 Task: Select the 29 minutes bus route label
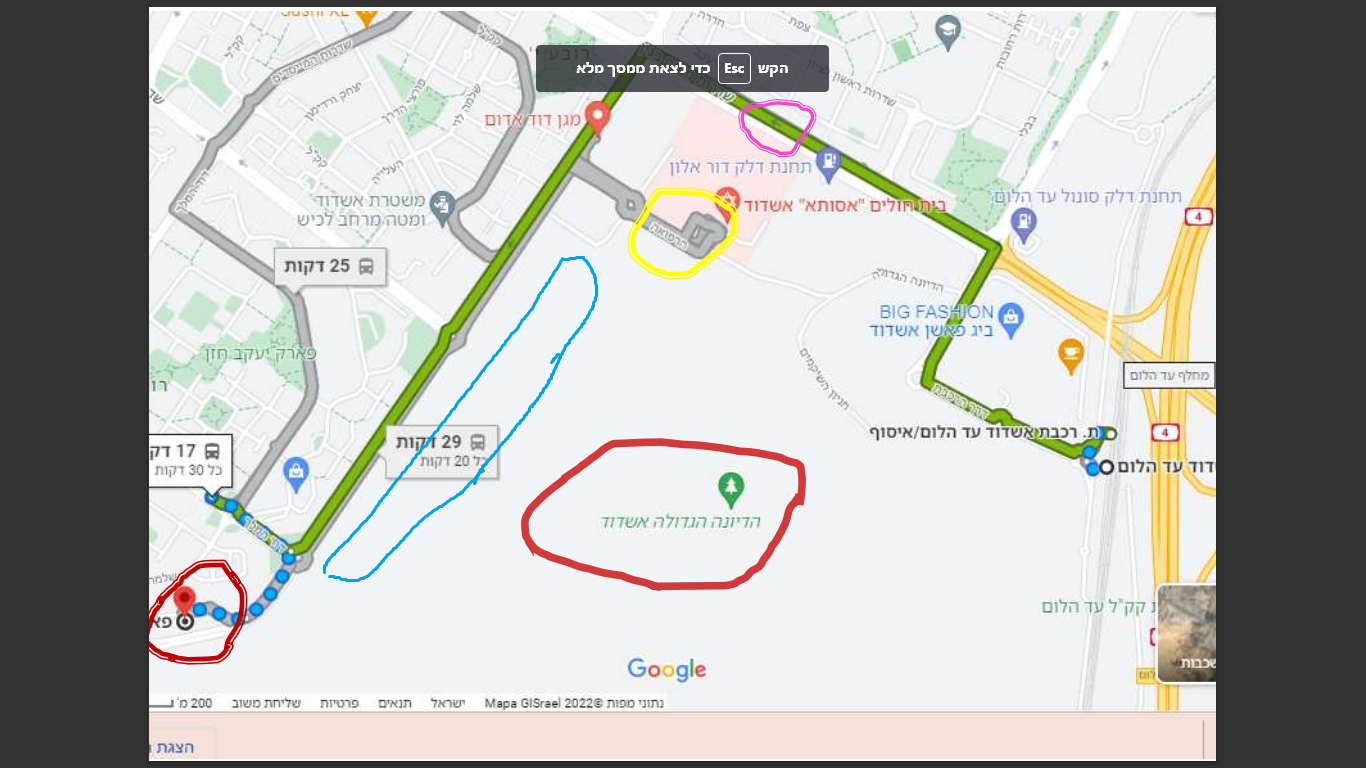click(441, 450)
